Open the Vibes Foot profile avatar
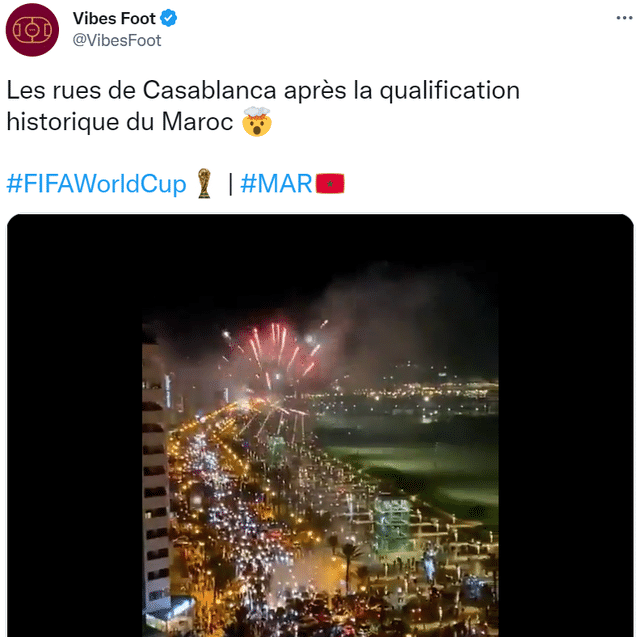 [x=32, y=30]
